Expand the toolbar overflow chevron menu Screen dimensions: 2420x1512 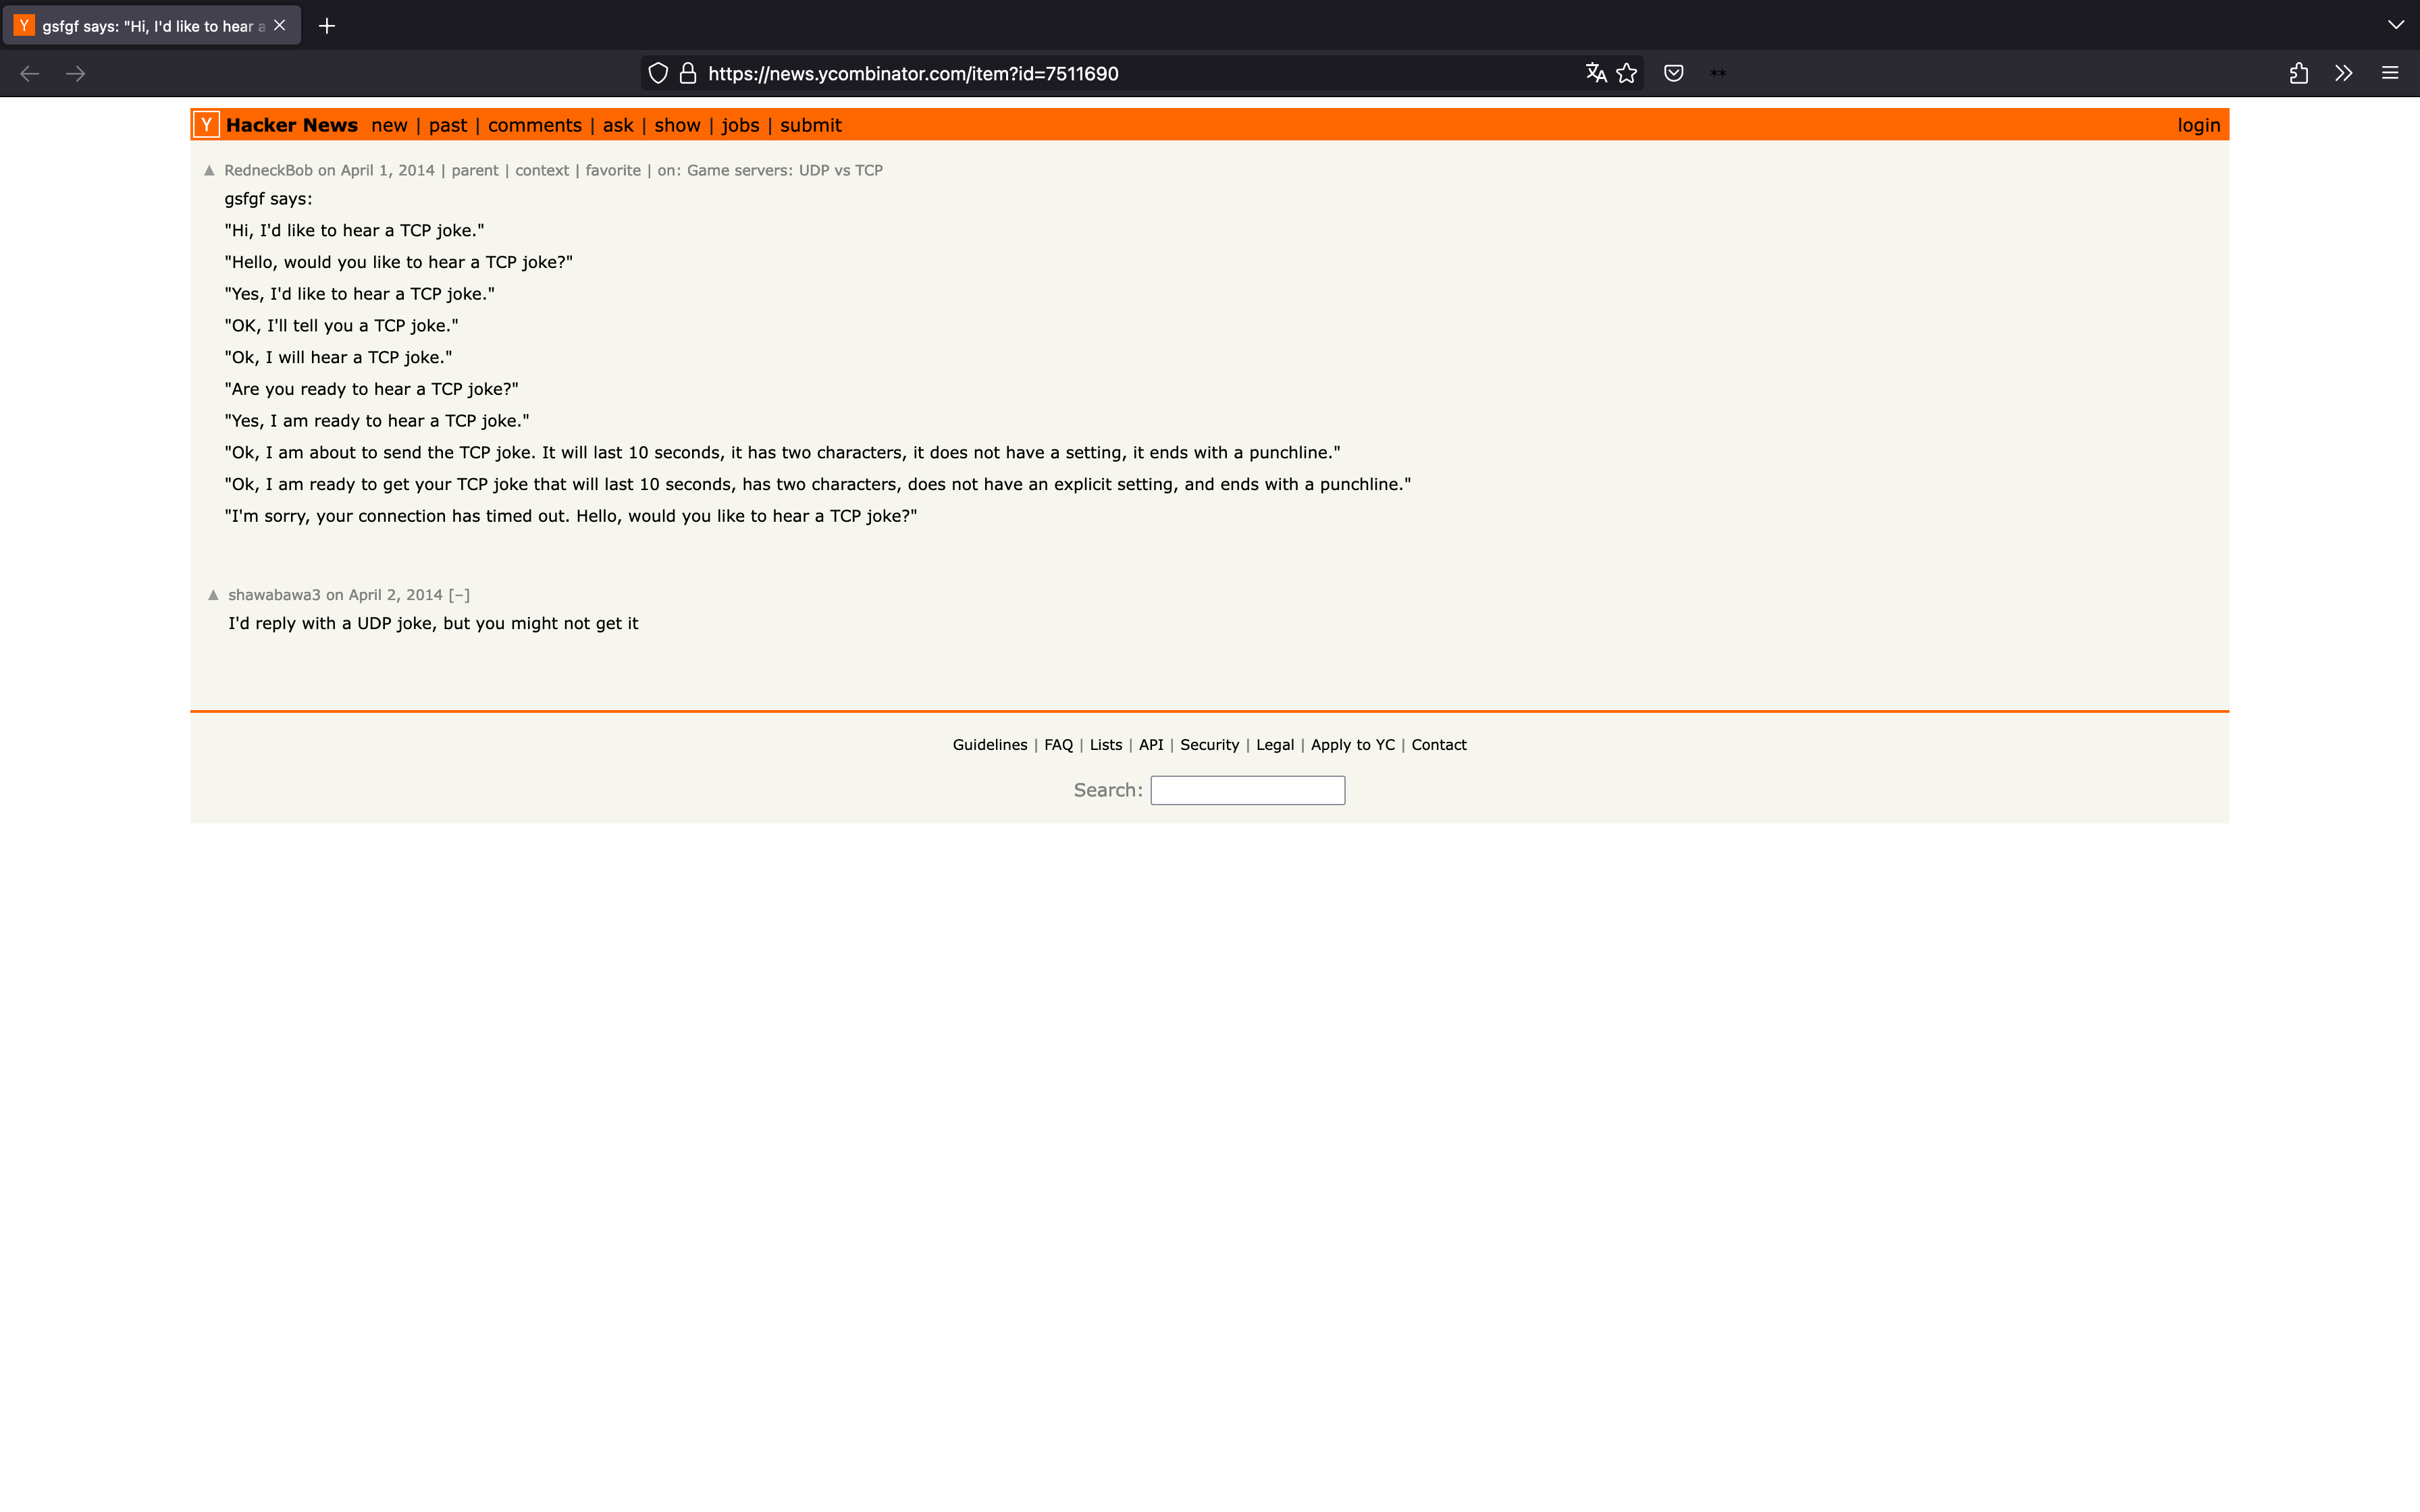click(x=2343, y=73)
